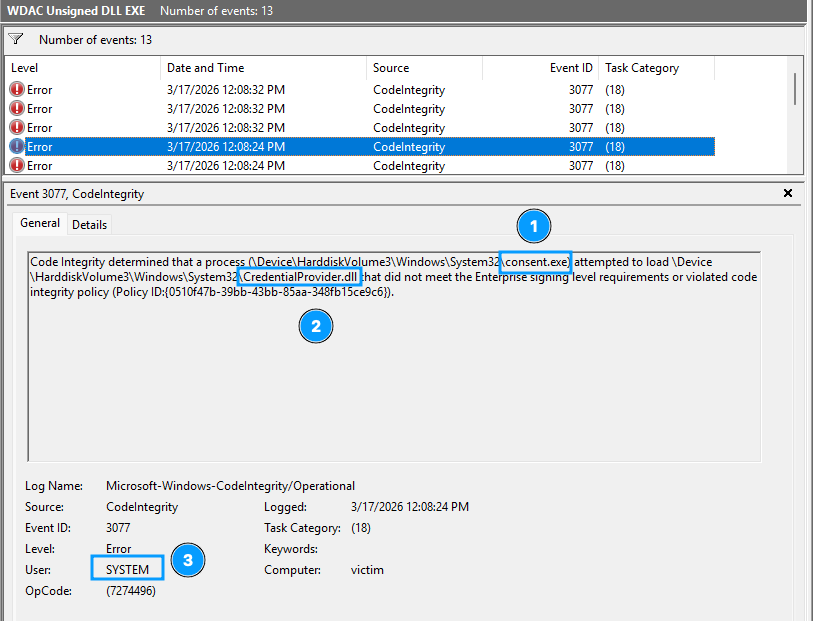Click the numbered badge 2 below the message

(316, 325)
